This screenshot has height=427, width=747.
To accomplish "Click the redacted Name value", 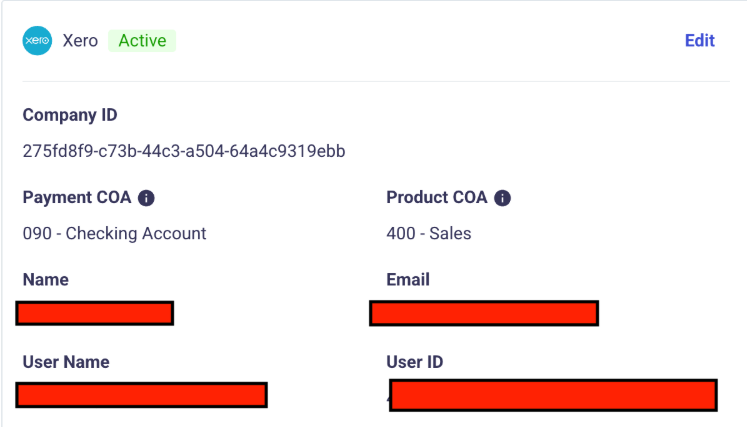I will (x=95, y=313).
